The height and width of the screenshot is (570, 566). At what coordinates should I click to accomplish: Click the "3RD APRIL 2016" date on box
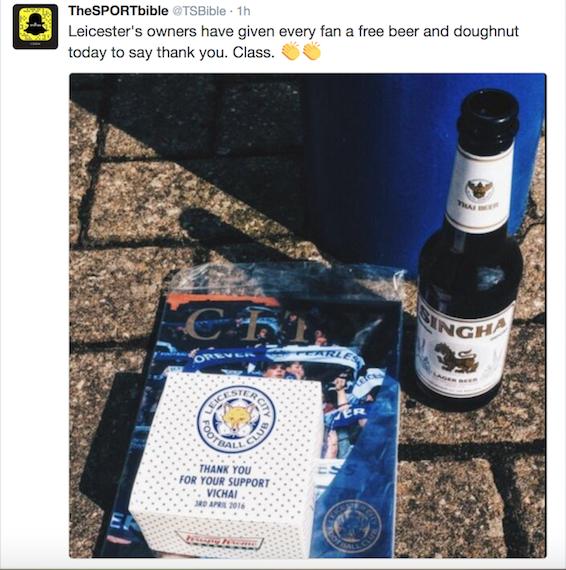220,504
